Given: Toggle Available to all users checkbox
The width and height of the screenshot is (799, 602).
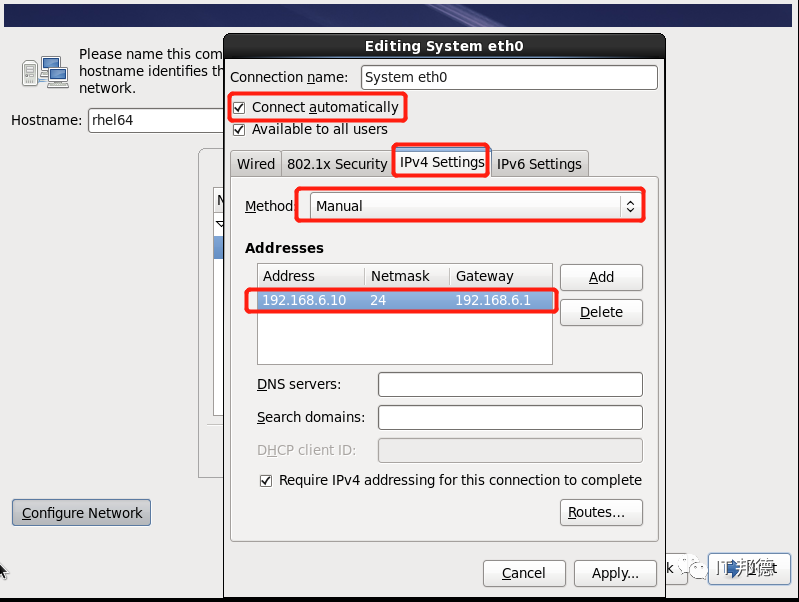Looking at the screenshot, I should coord(239,130).
